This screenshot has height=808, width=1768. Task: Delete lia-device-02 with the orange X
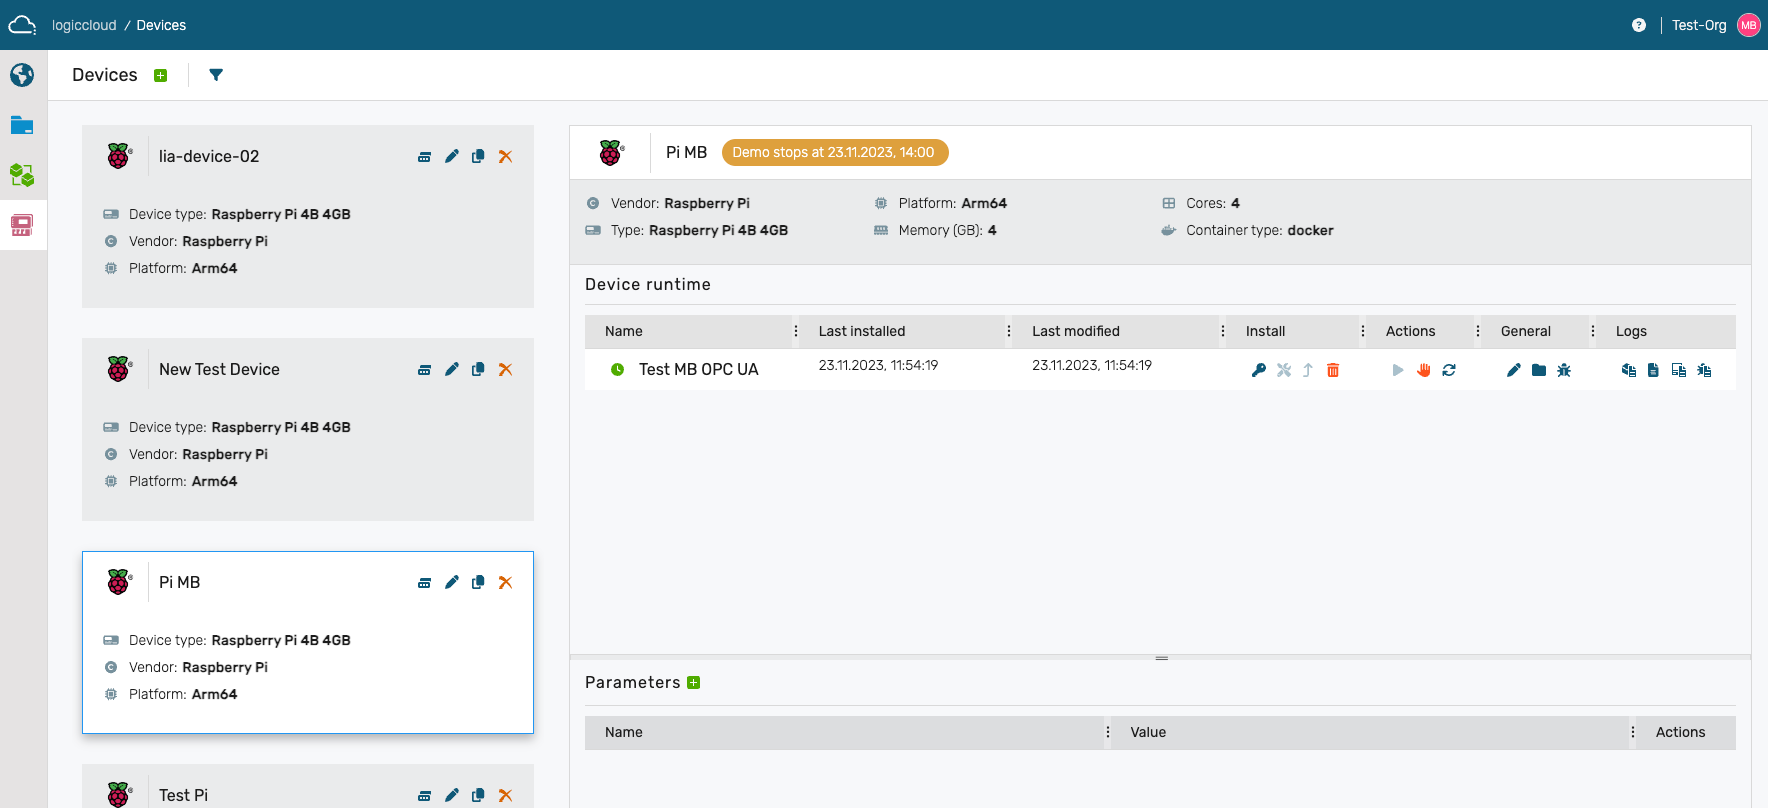point(505,157)
